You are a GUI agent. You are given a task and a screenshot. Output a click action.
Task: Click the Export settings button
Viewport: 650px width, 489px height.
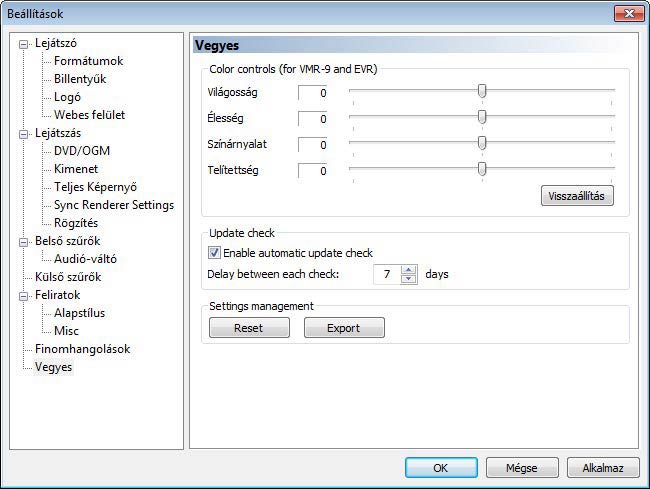pos(344,328)
